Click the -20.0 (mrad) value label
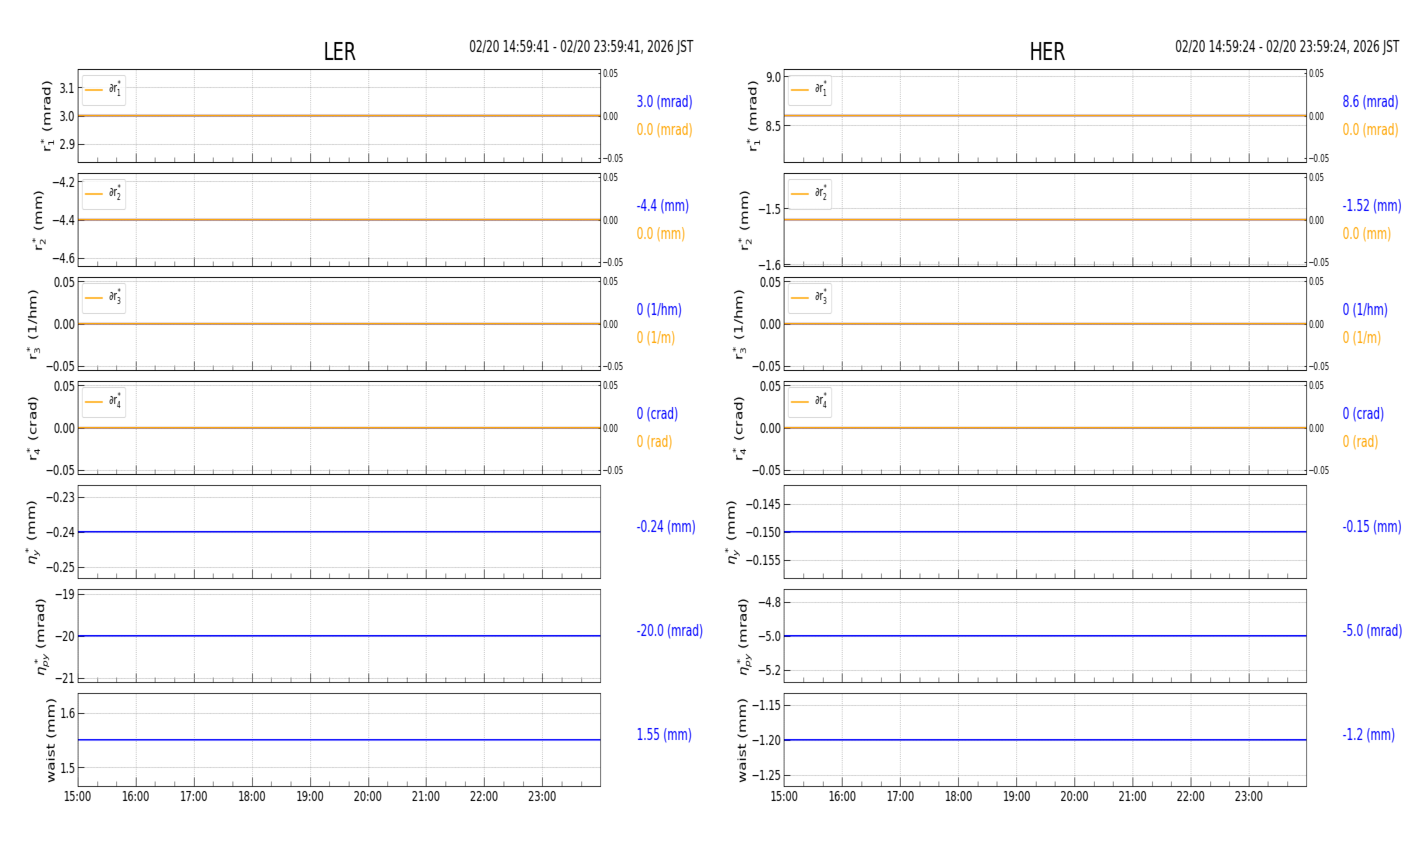Image resolution: width=1412 pixels, height=864 pixels. [669, 631]
